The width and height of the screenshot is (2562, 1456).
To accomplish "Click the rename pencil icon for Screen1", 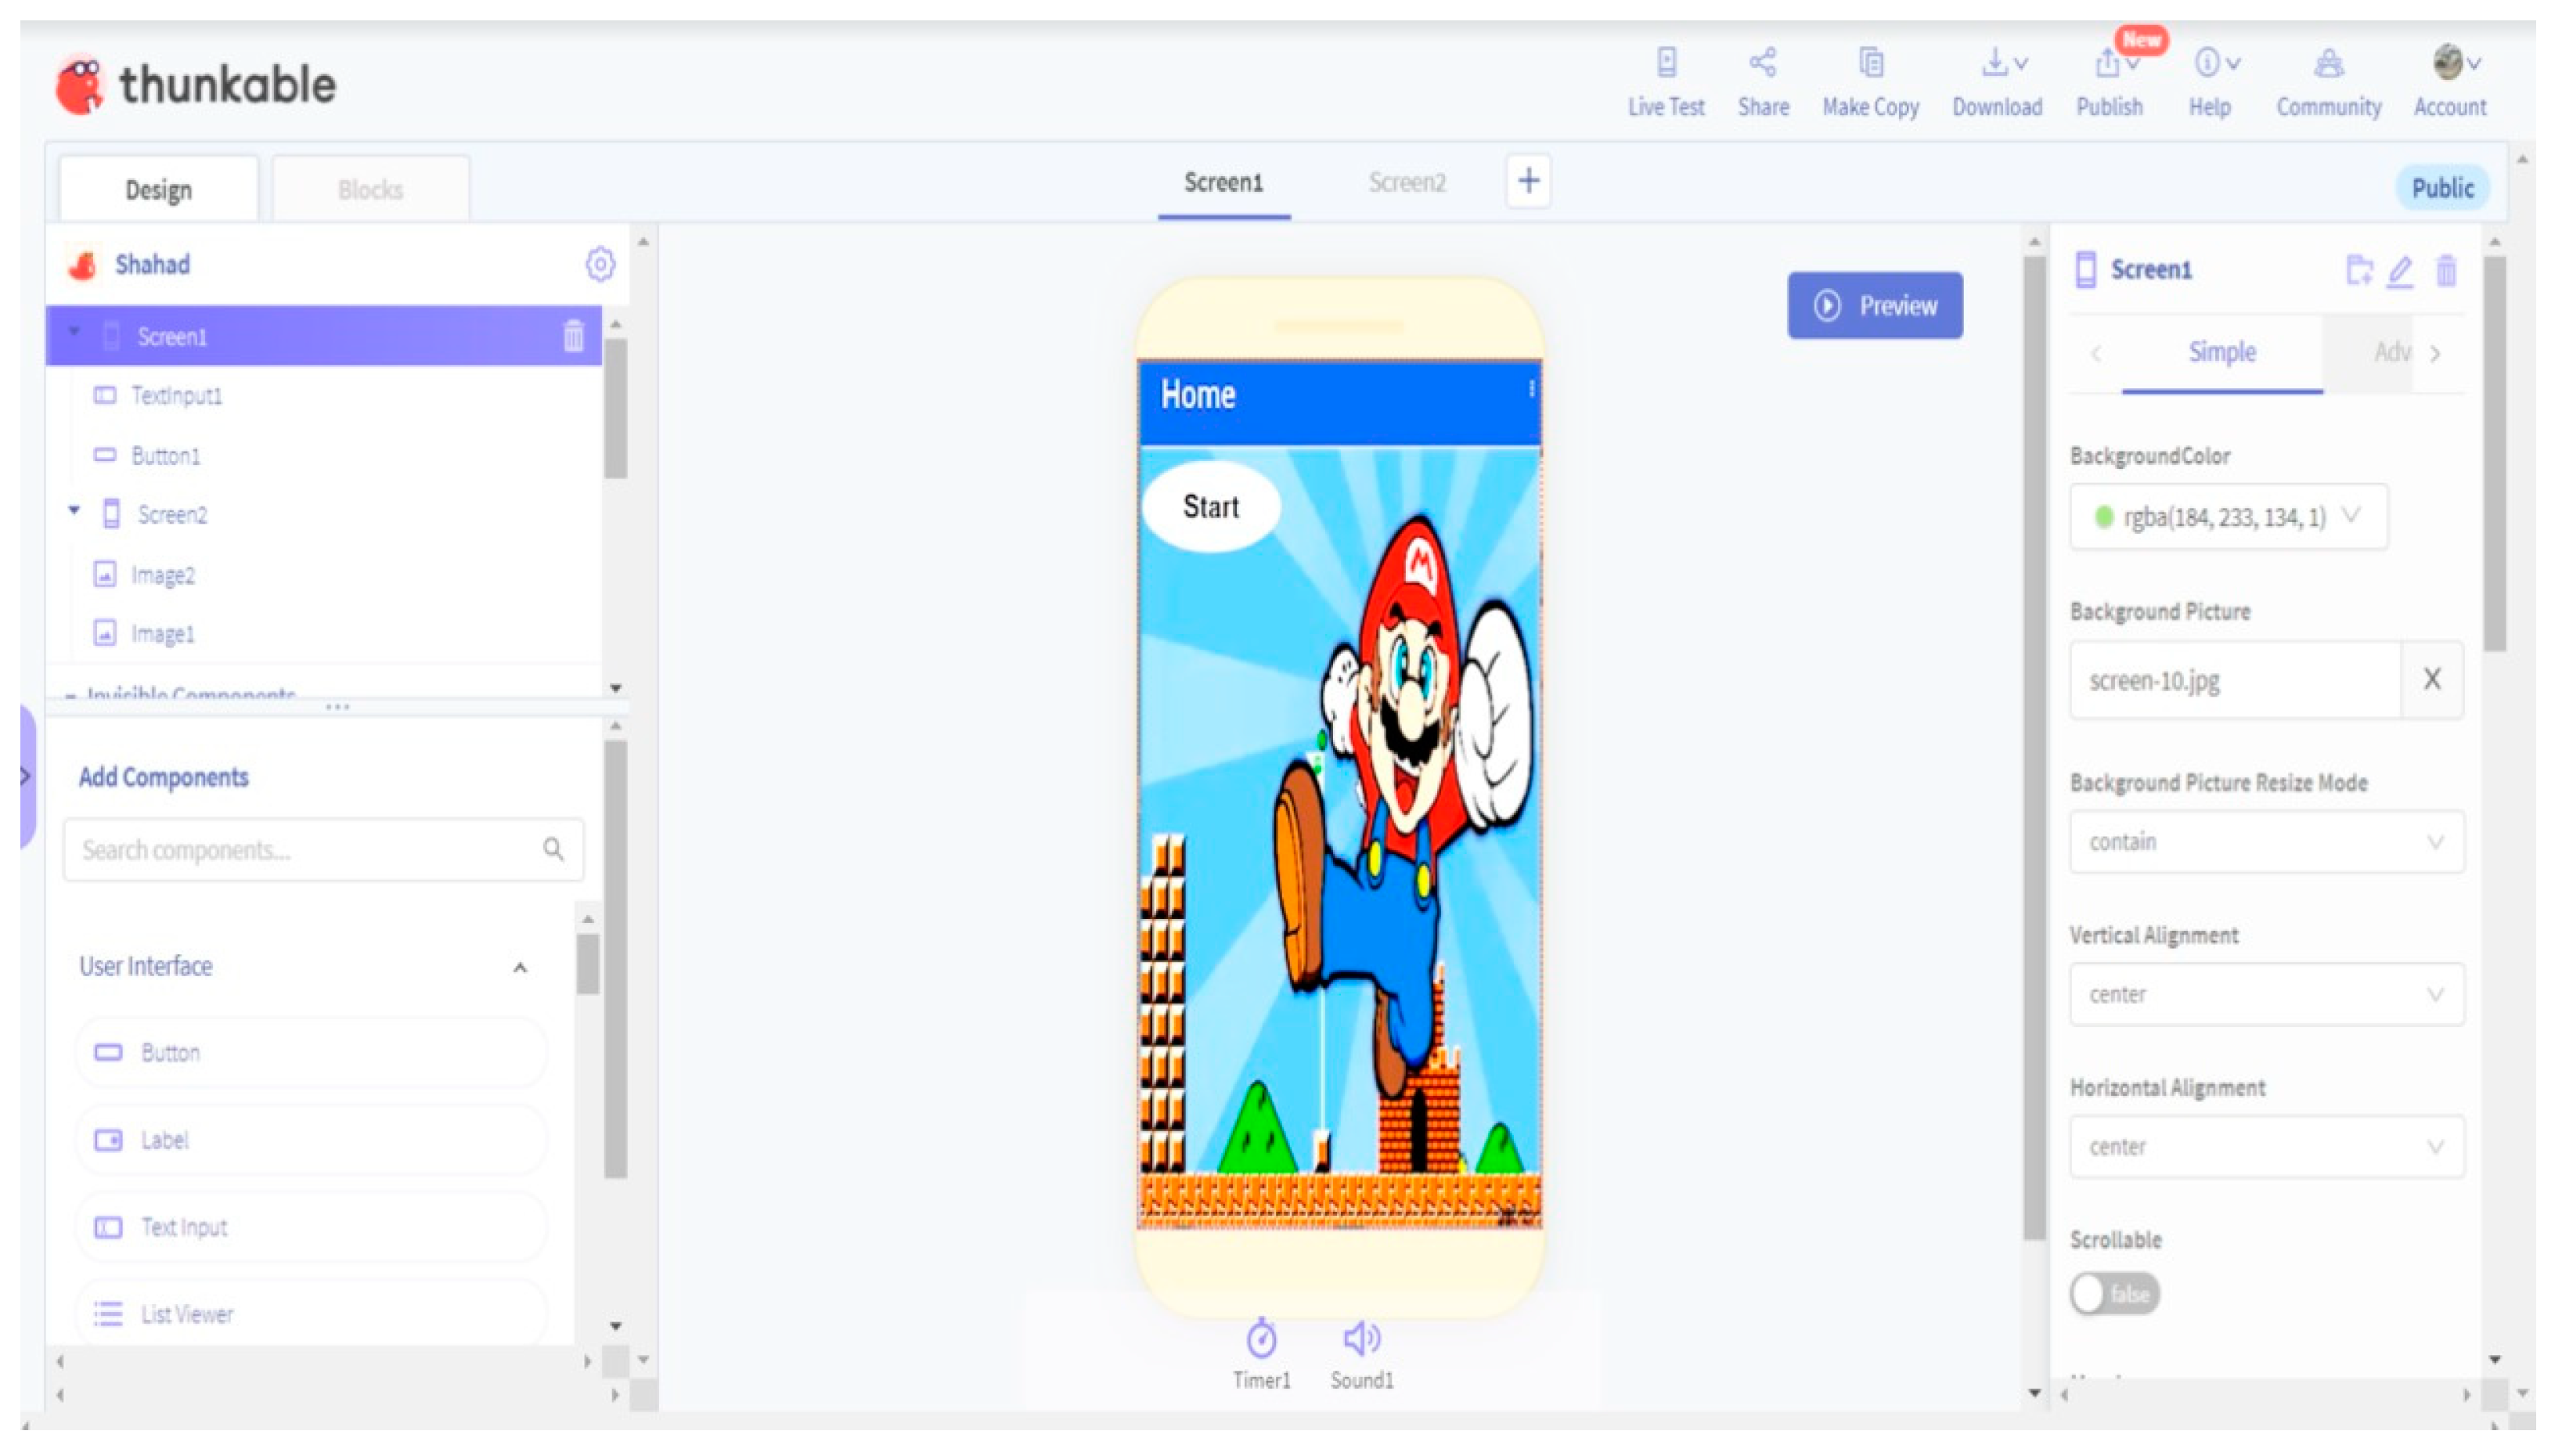I will coord(2400,271).
